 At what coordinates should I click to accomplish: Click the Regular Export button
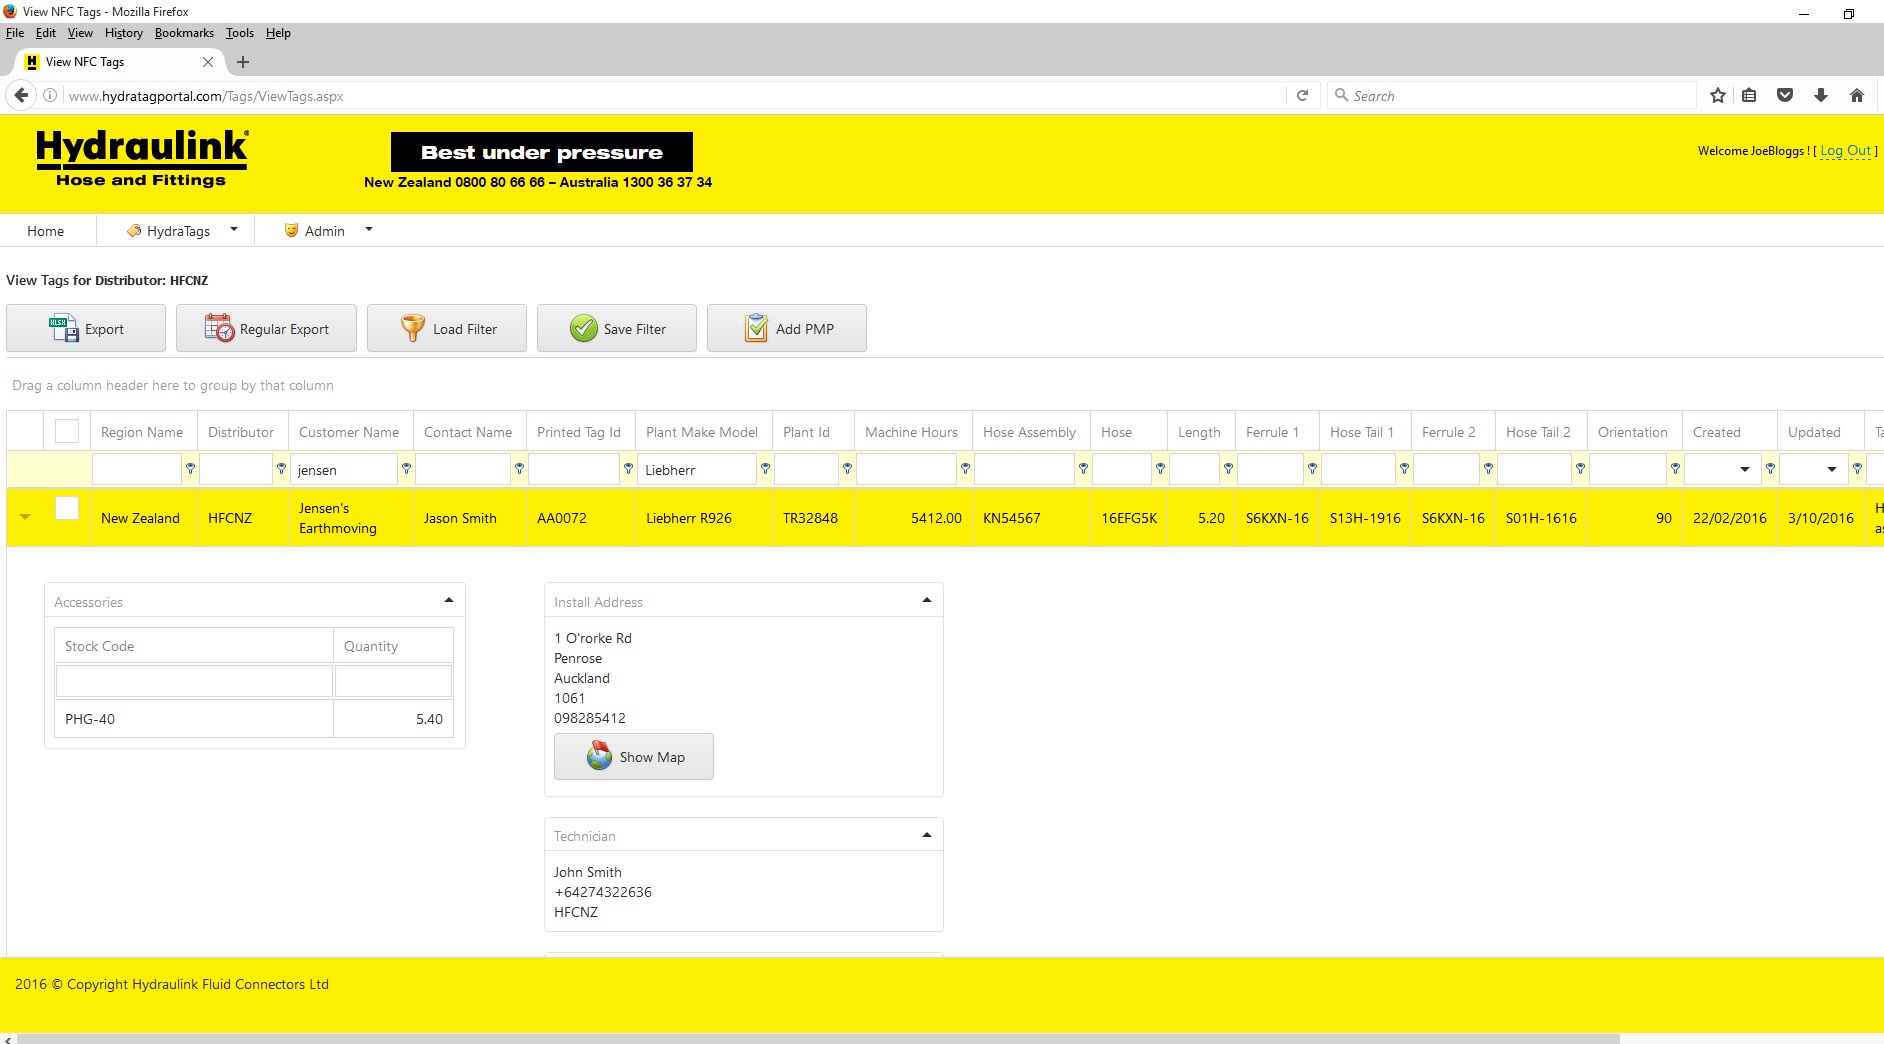click(x=266, y=328)
